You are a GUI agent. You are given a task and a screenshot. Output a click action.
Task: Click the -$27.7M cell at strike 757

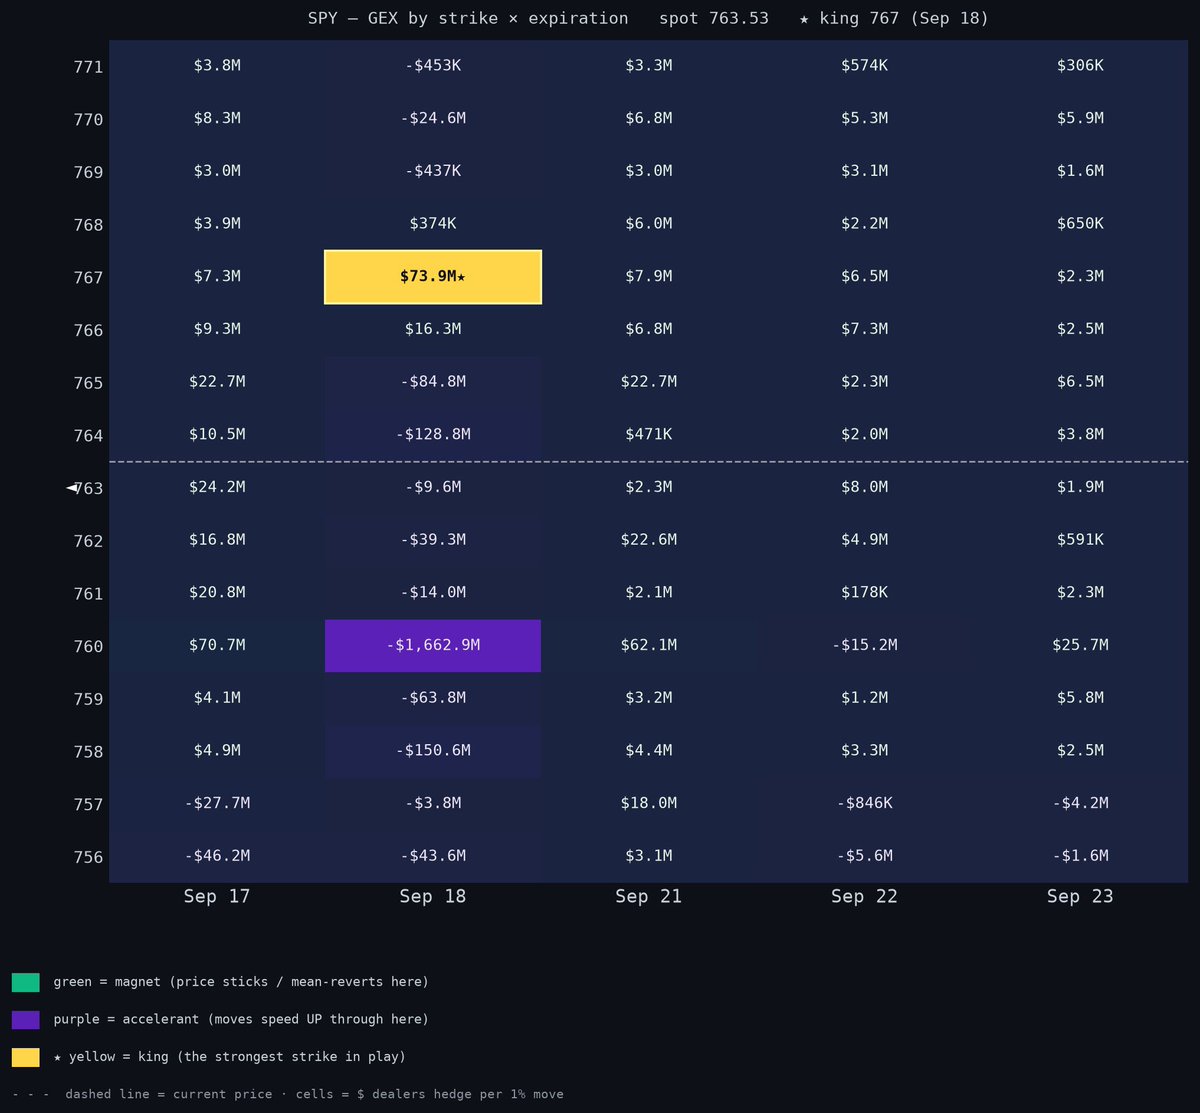click(x=217, y=804)
